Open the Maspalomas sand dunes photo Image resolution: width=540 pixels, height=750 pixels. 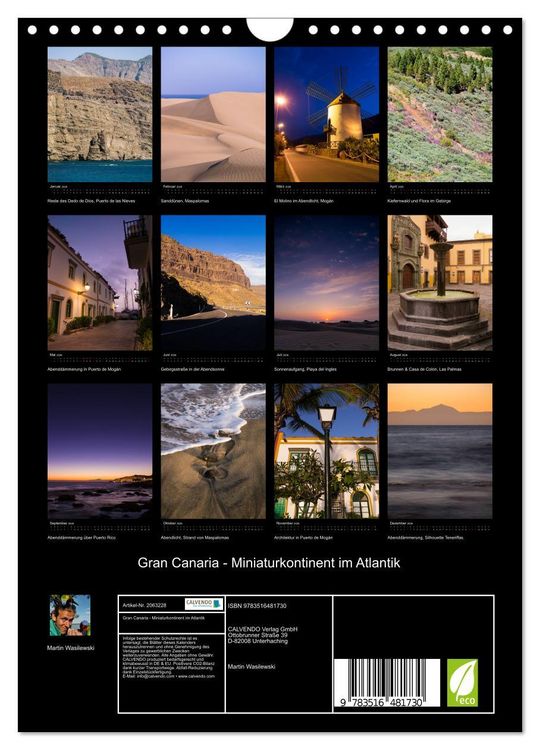[x=213, y=114]
